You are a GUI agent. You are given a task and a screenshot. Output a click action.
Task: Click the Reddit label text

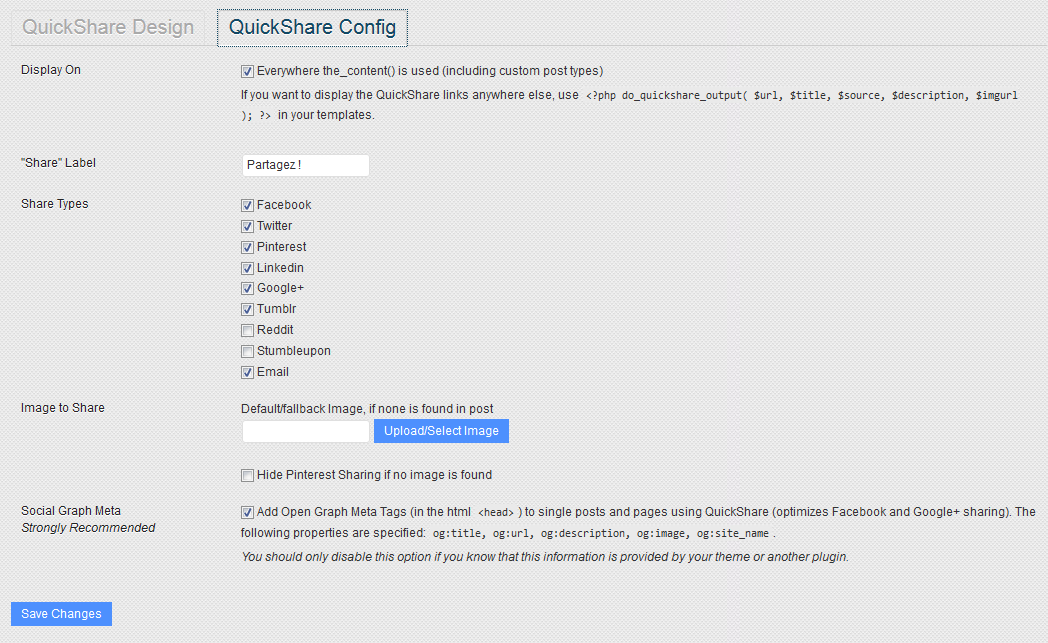coord(275,330)
